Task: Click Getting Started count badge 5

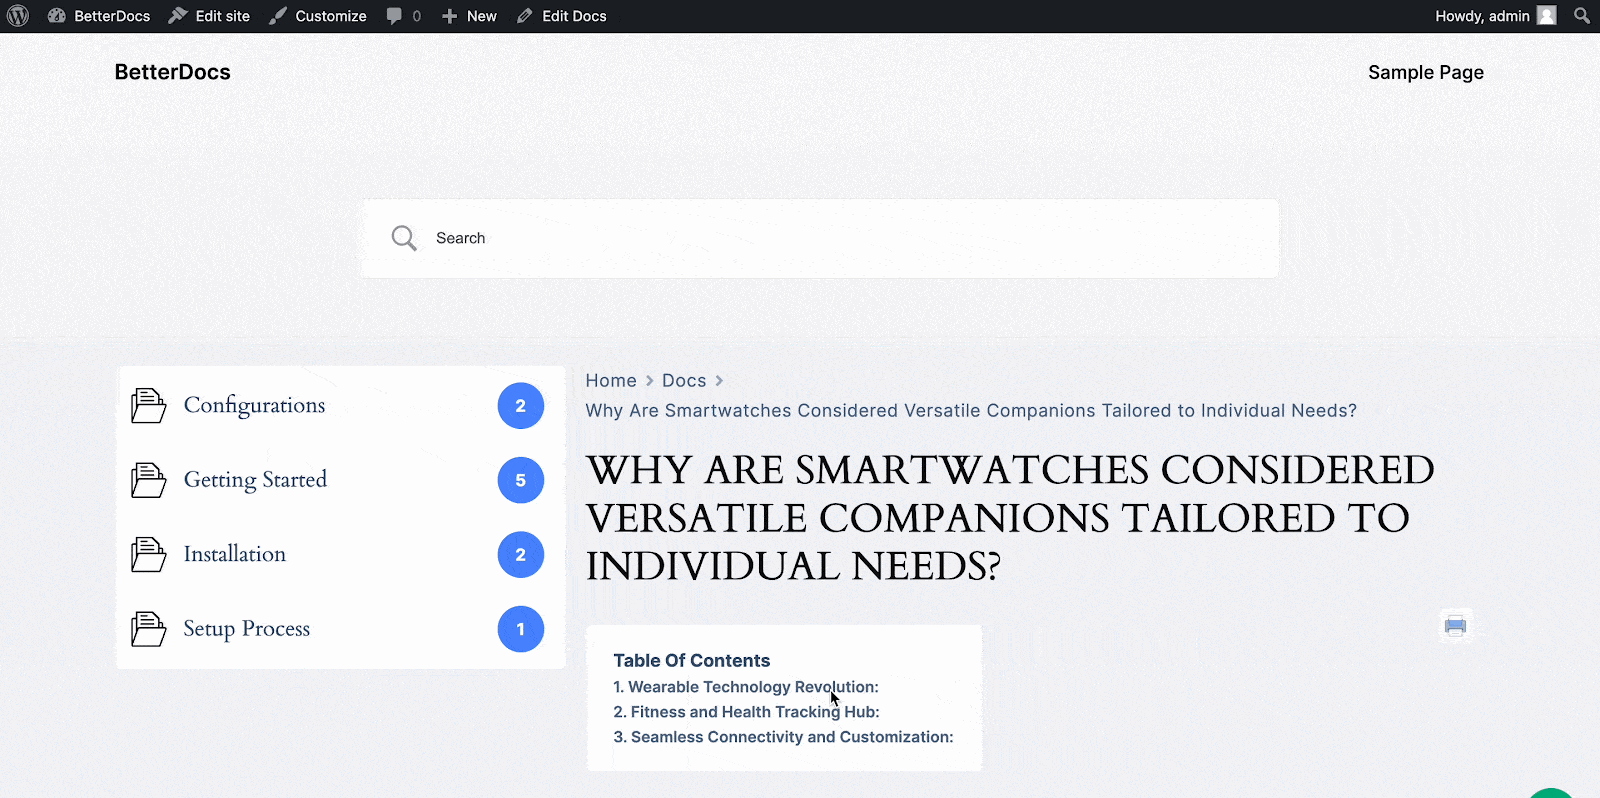Action: 520,480
